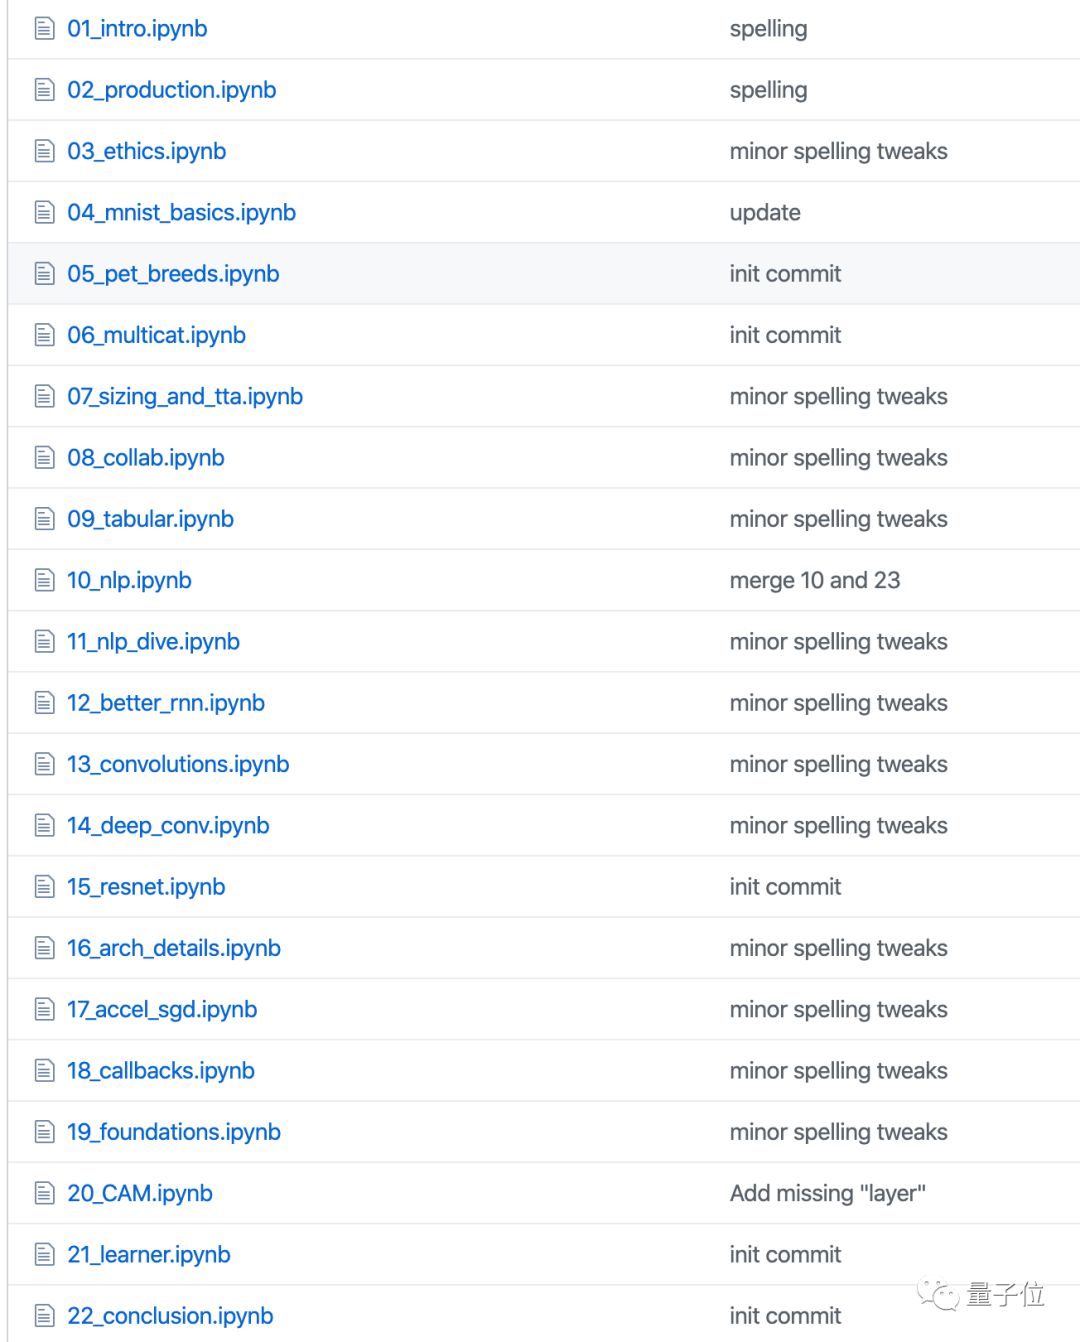Viewport: 1080px width, 1342px height.
Task: View the "merge 10 and 23" commit
Action: point(814,580)
